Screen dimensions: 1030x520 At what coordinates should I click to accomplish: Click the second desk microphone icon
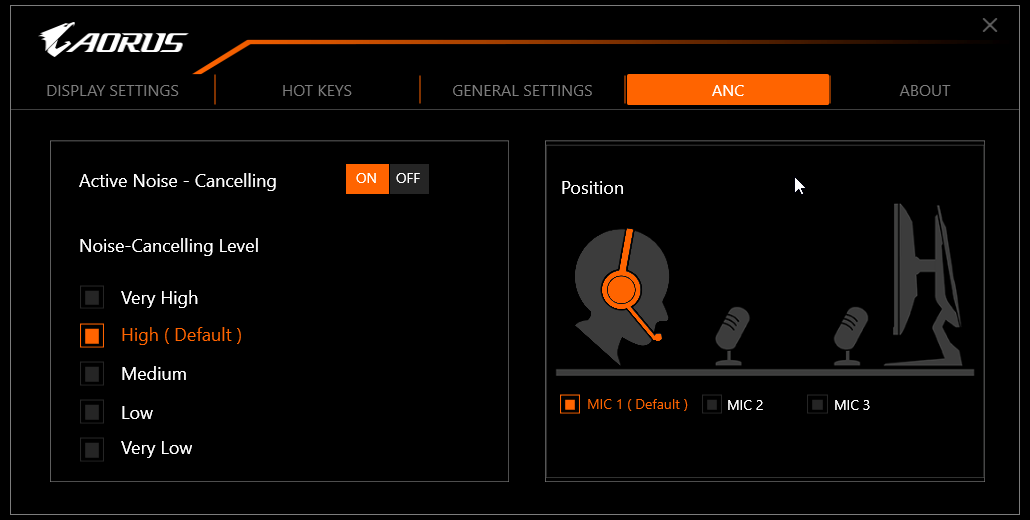[851, 334]
